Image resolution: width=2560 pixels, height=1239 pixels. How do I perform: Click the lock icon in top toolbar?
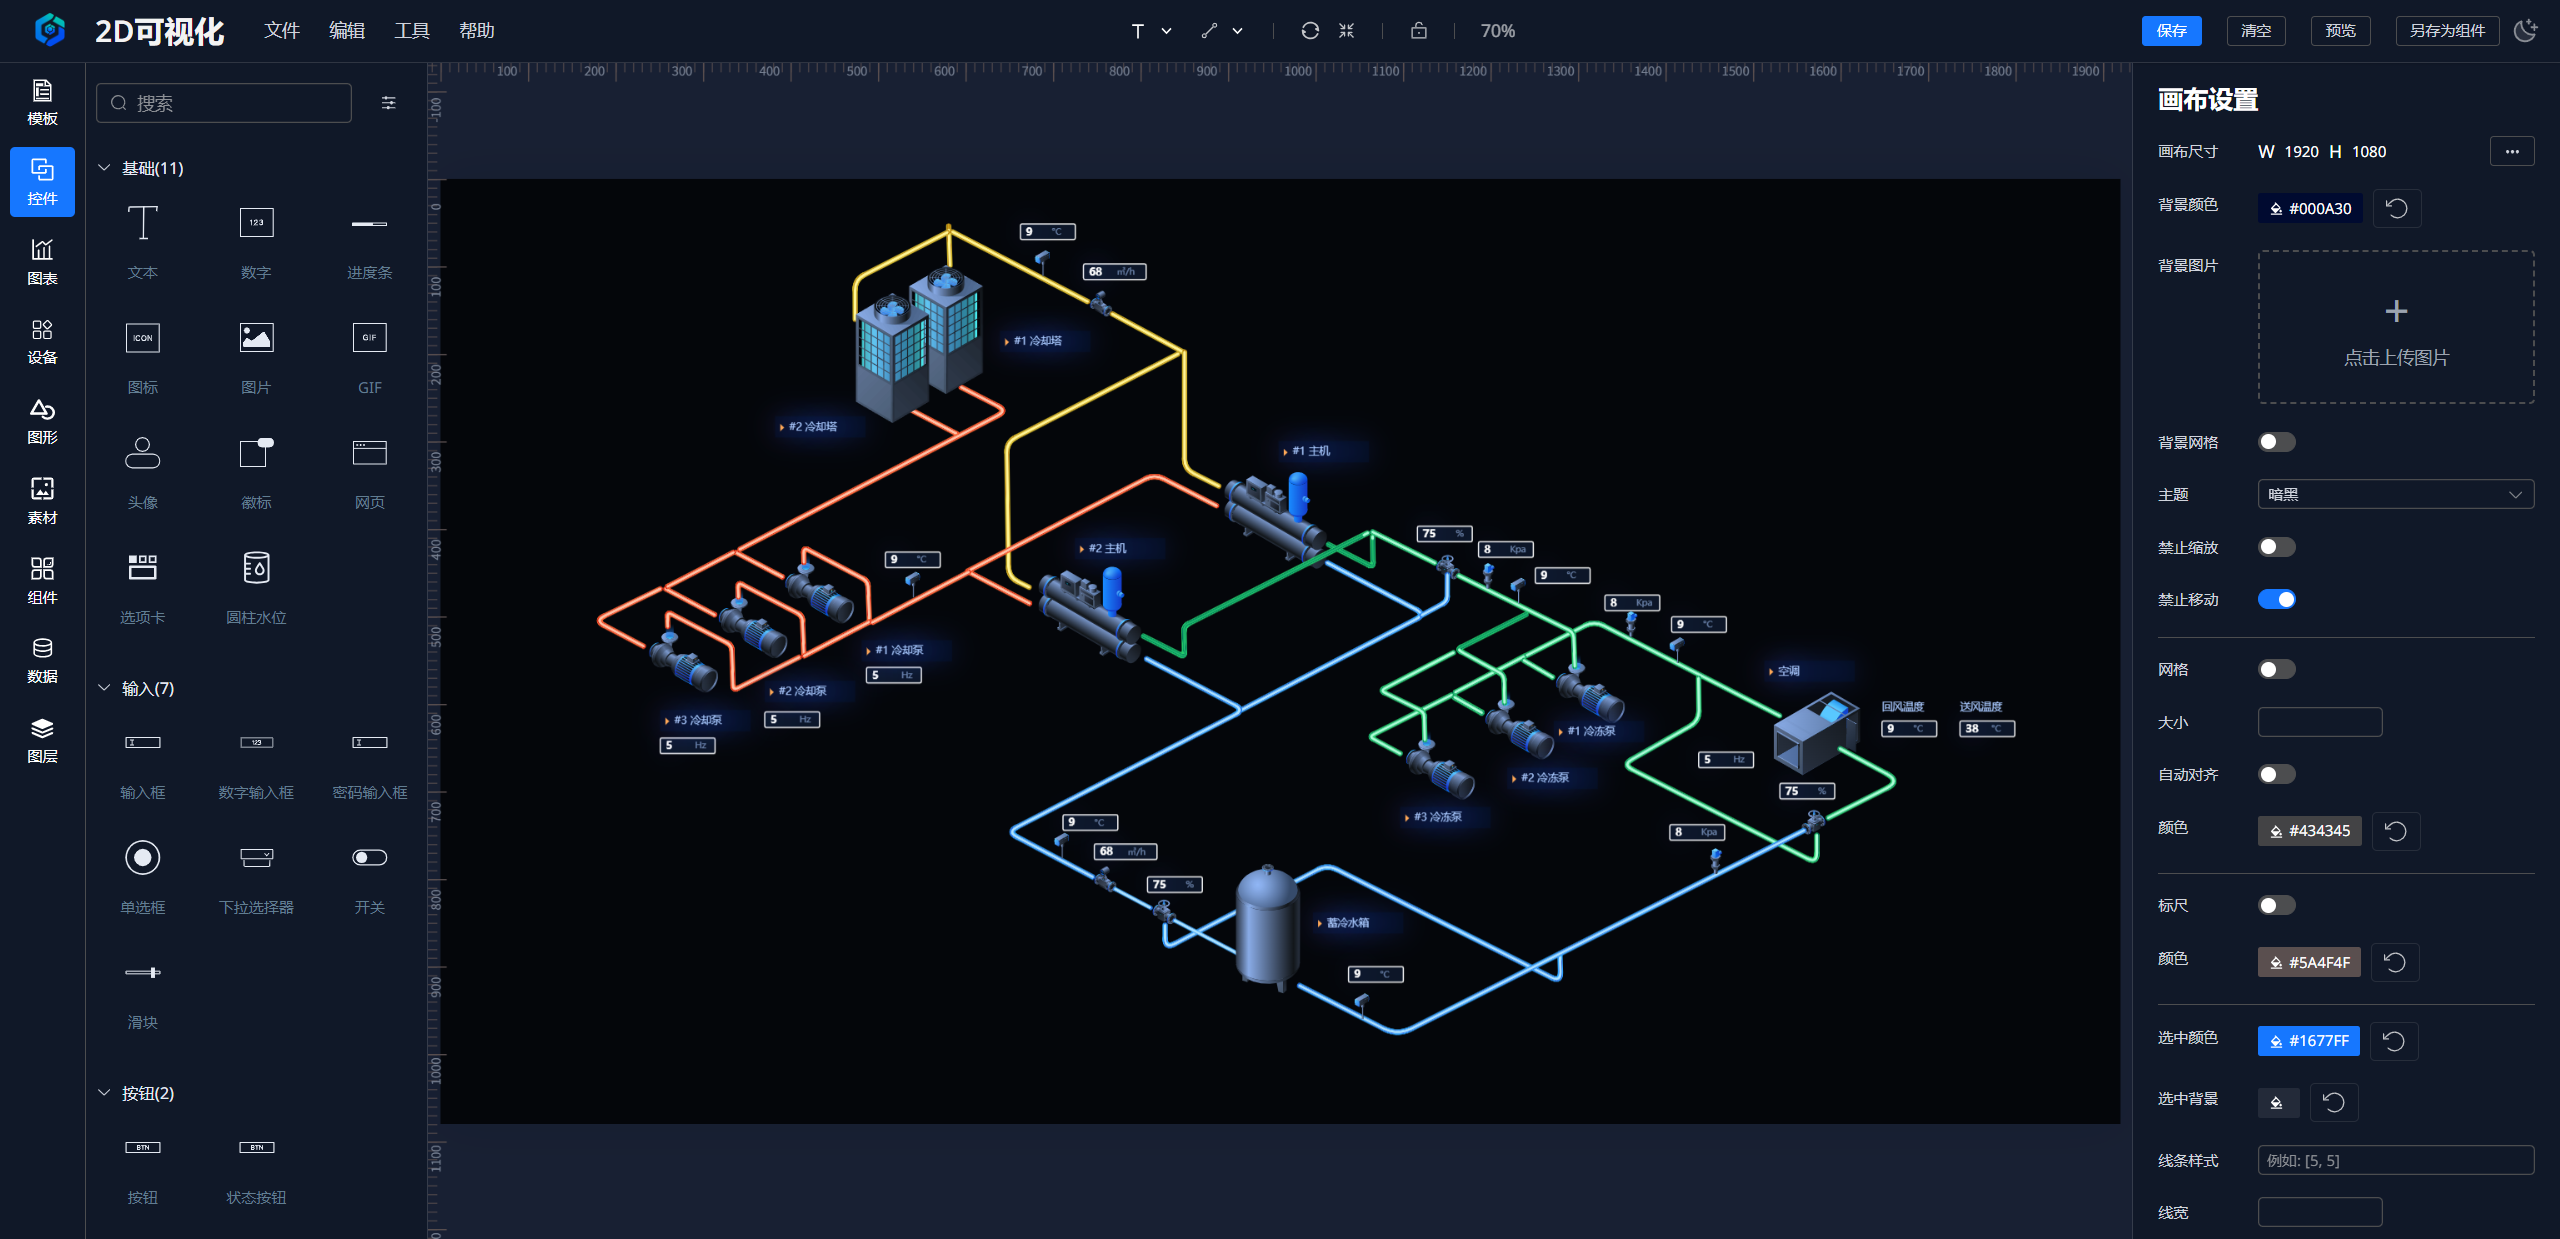tap(1418, 31)
